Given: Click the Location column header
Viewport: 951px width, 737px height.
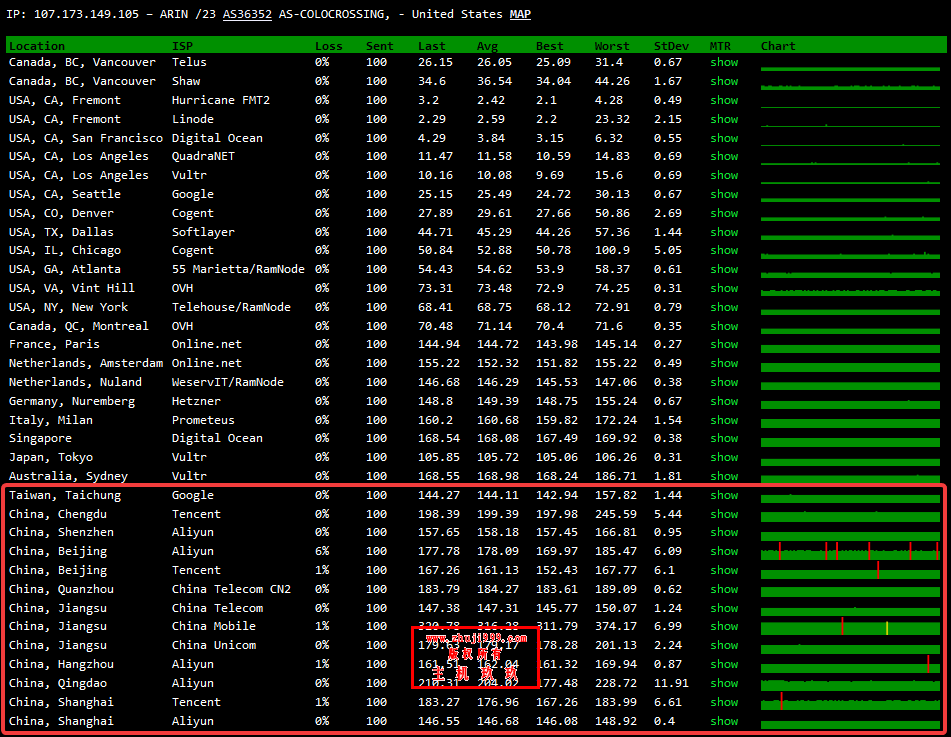Looking at the screenshot, I should 37,46.
